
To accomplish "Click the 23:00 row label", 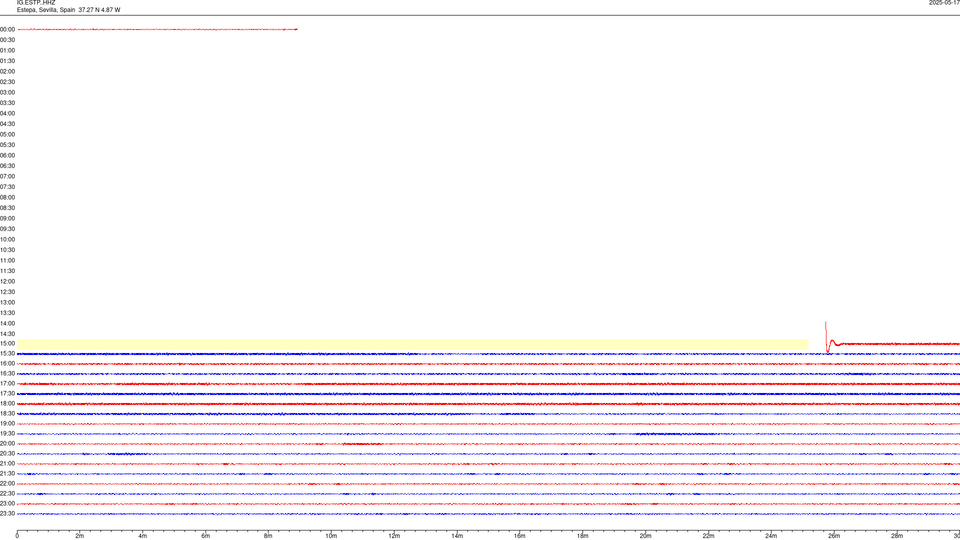I will [x=7, y=504].
